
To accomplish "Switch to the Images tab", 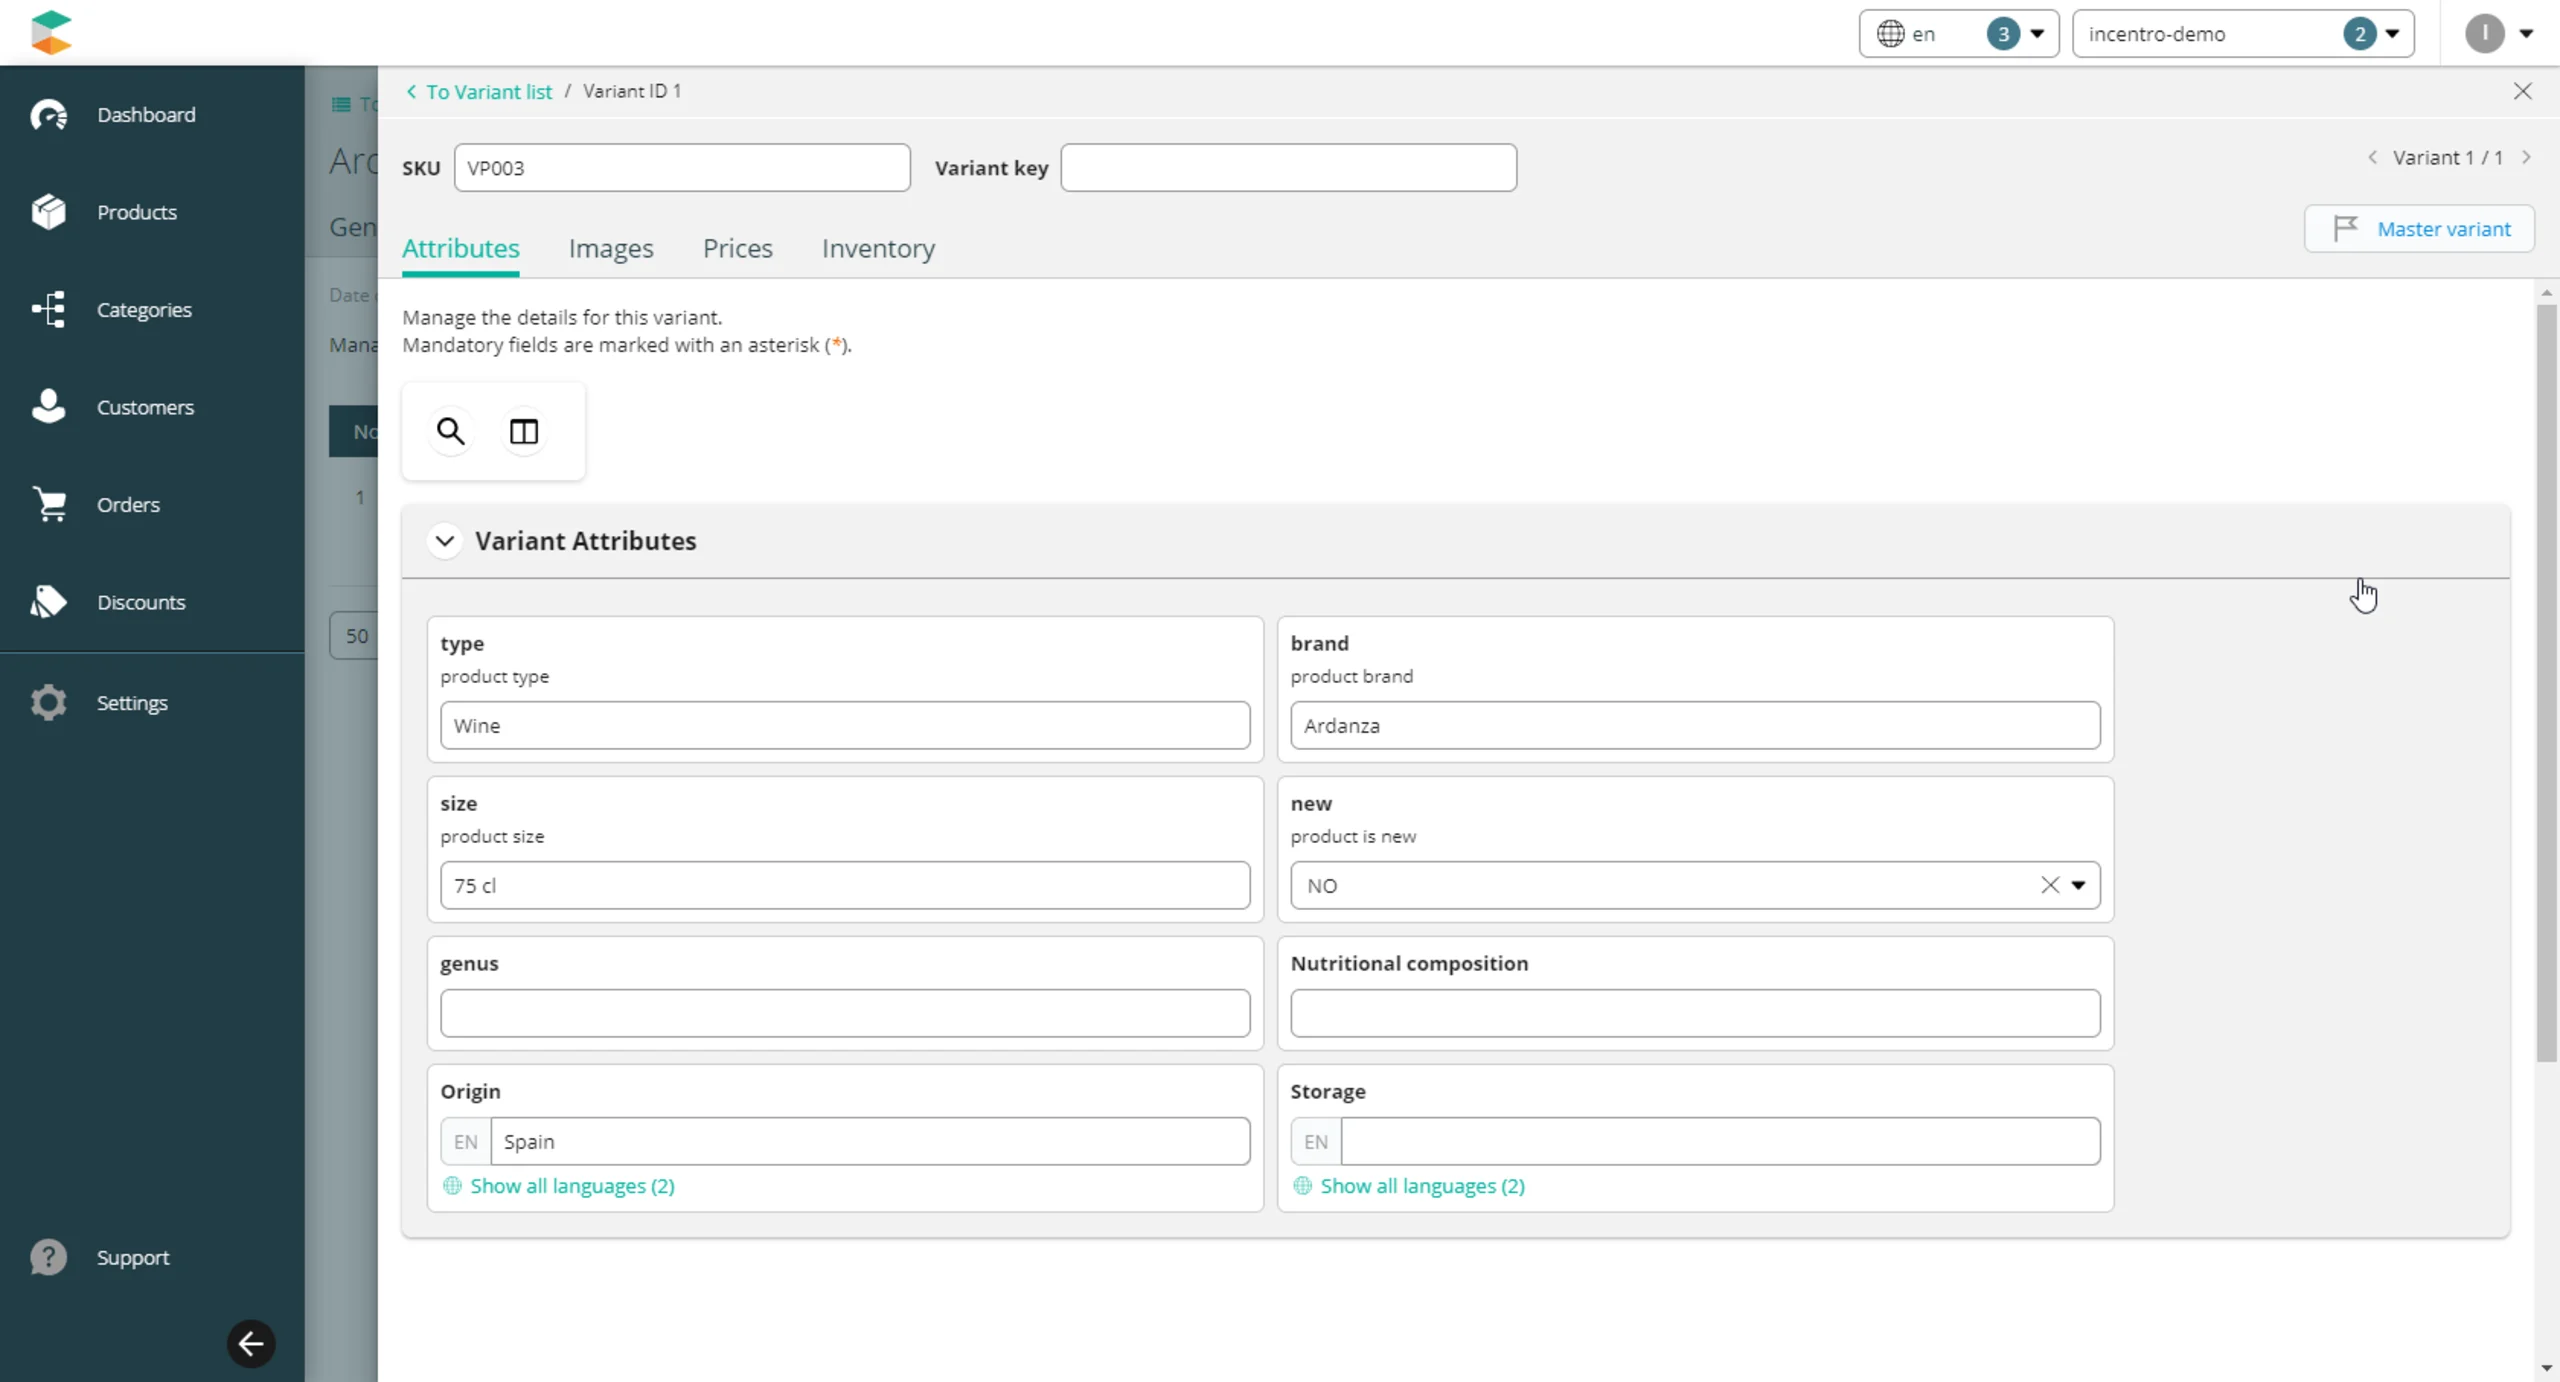I will point(610,248).
